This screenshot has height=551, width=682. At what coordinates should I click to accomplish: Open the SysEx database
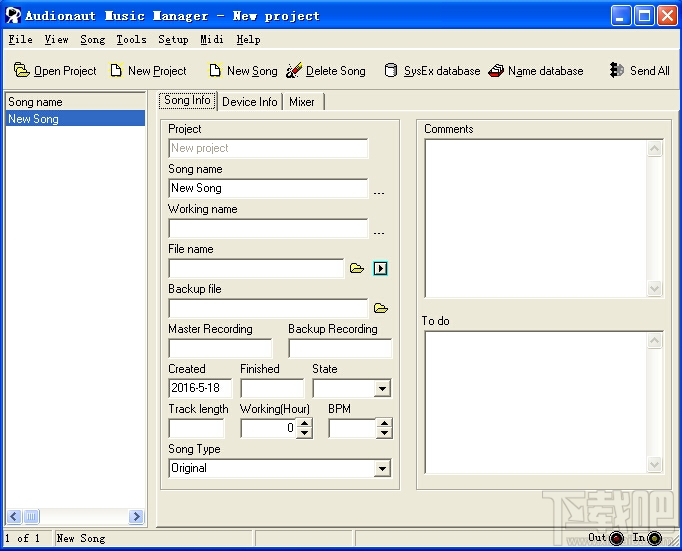pyautogui.click(x=391, y=70)
